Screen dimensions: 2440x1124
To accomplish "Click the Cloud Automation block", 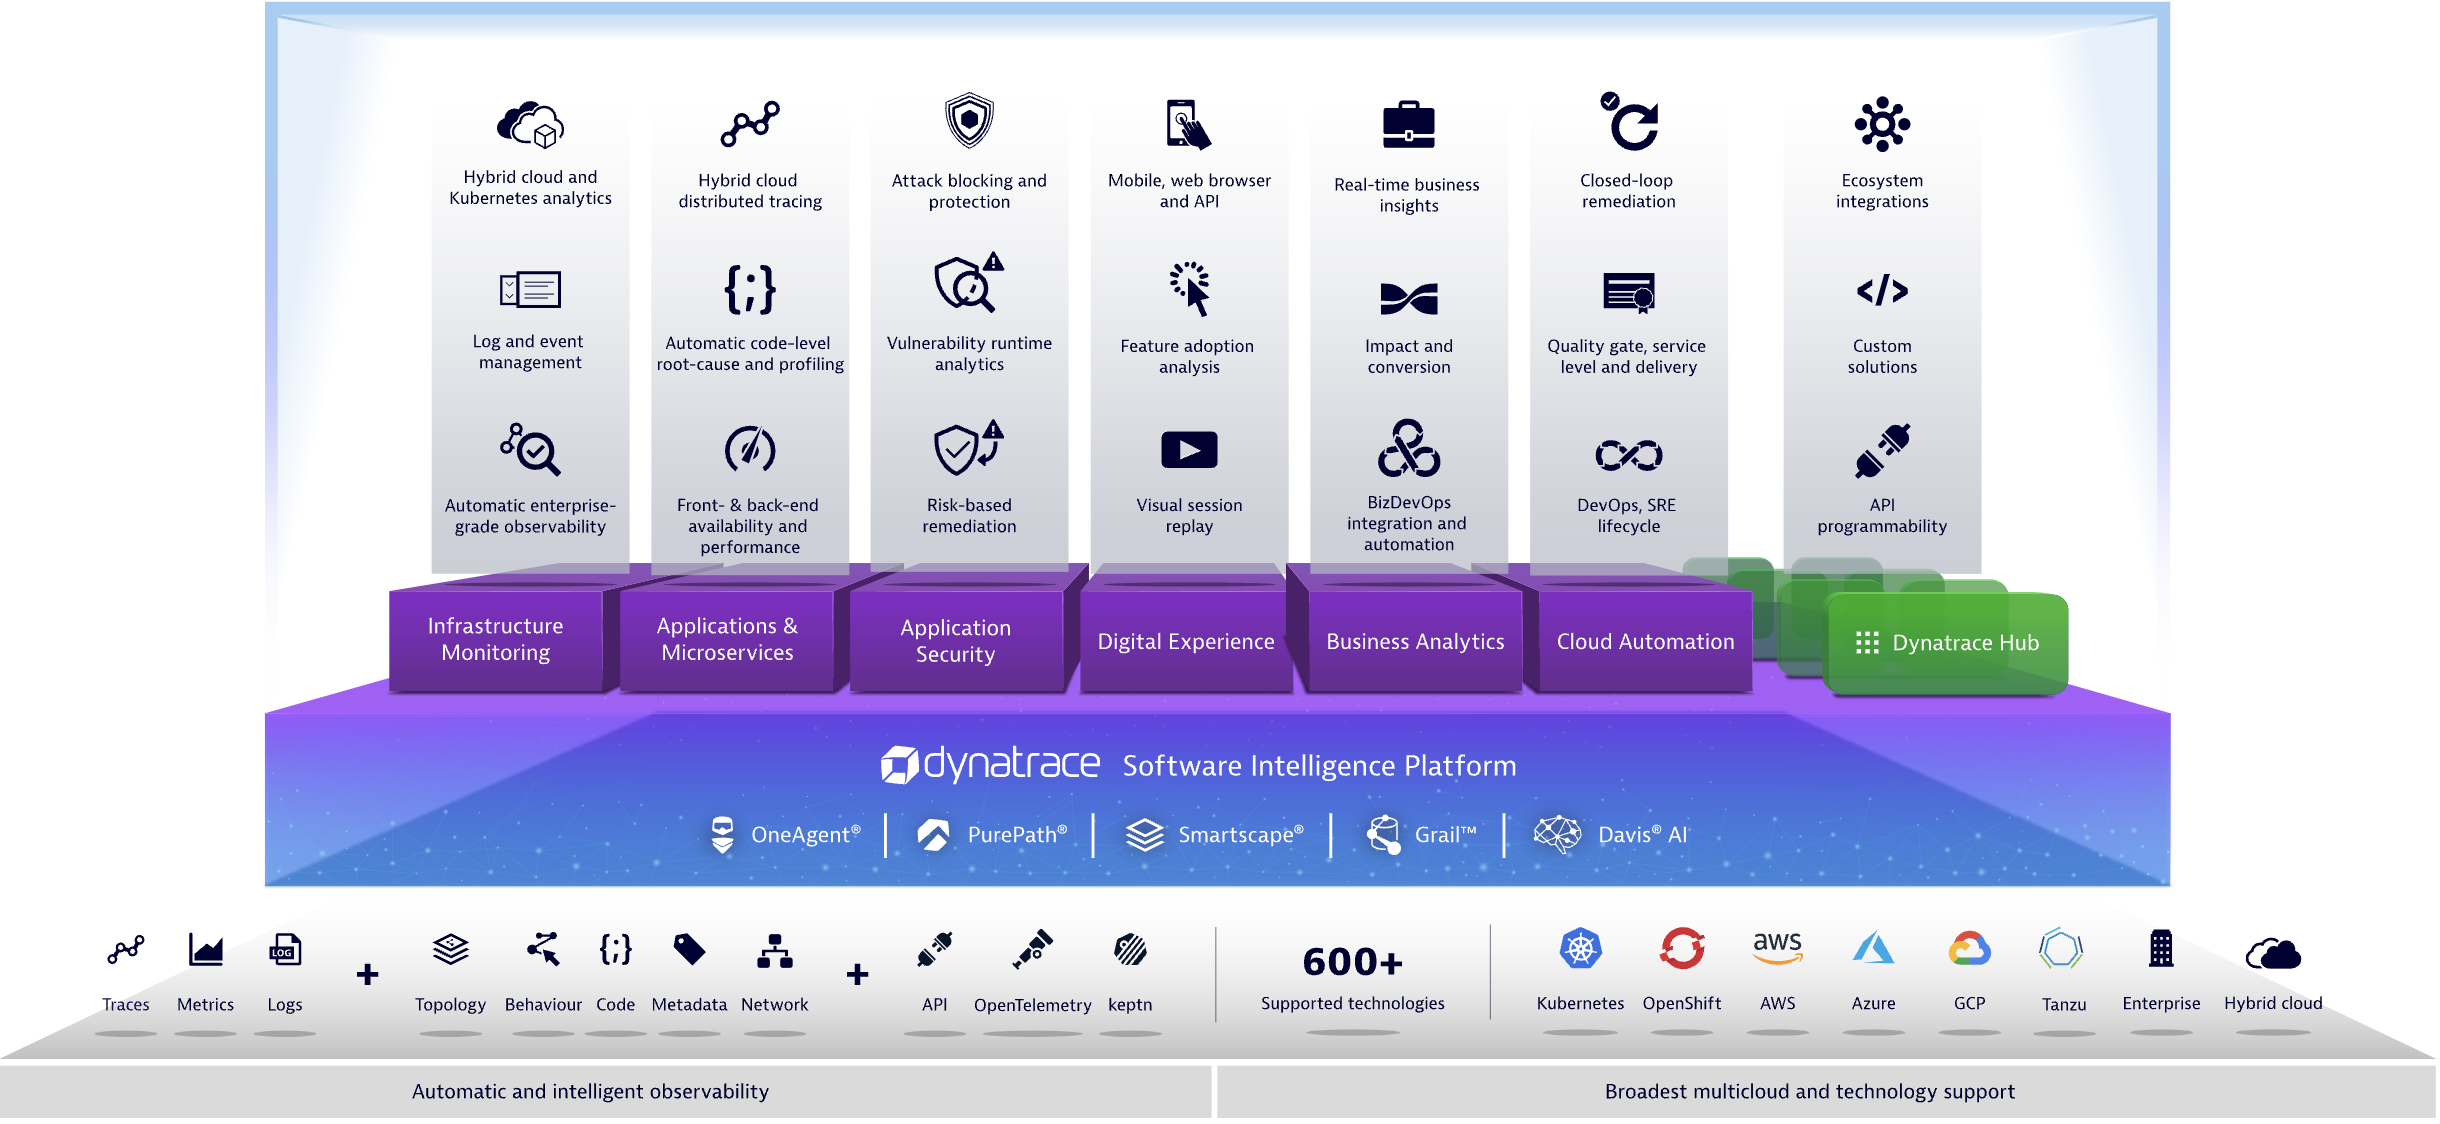I will (x=1645, y=641).
